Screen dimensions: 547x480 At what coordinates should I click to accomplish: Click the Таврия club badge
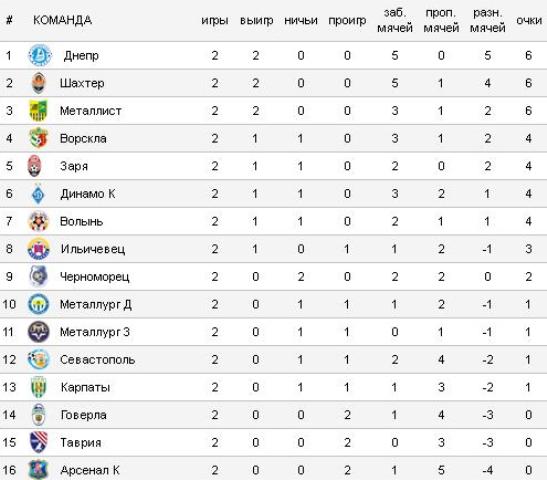38,442
